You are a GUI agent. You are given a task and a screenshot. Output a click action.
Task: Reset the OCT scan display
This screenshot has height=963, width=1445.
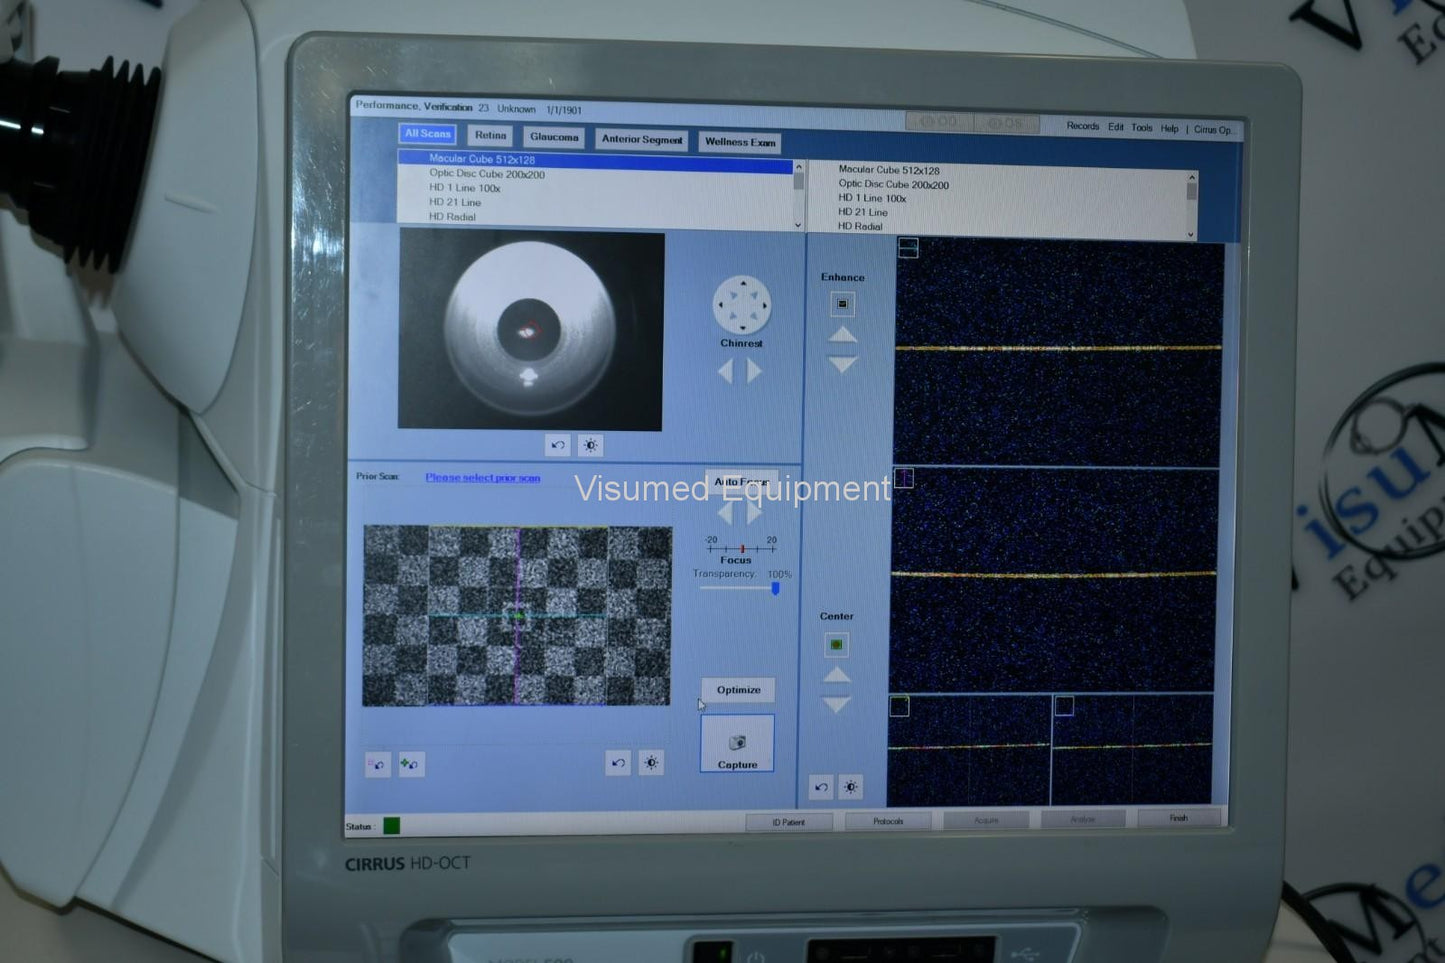coord(821,787)
